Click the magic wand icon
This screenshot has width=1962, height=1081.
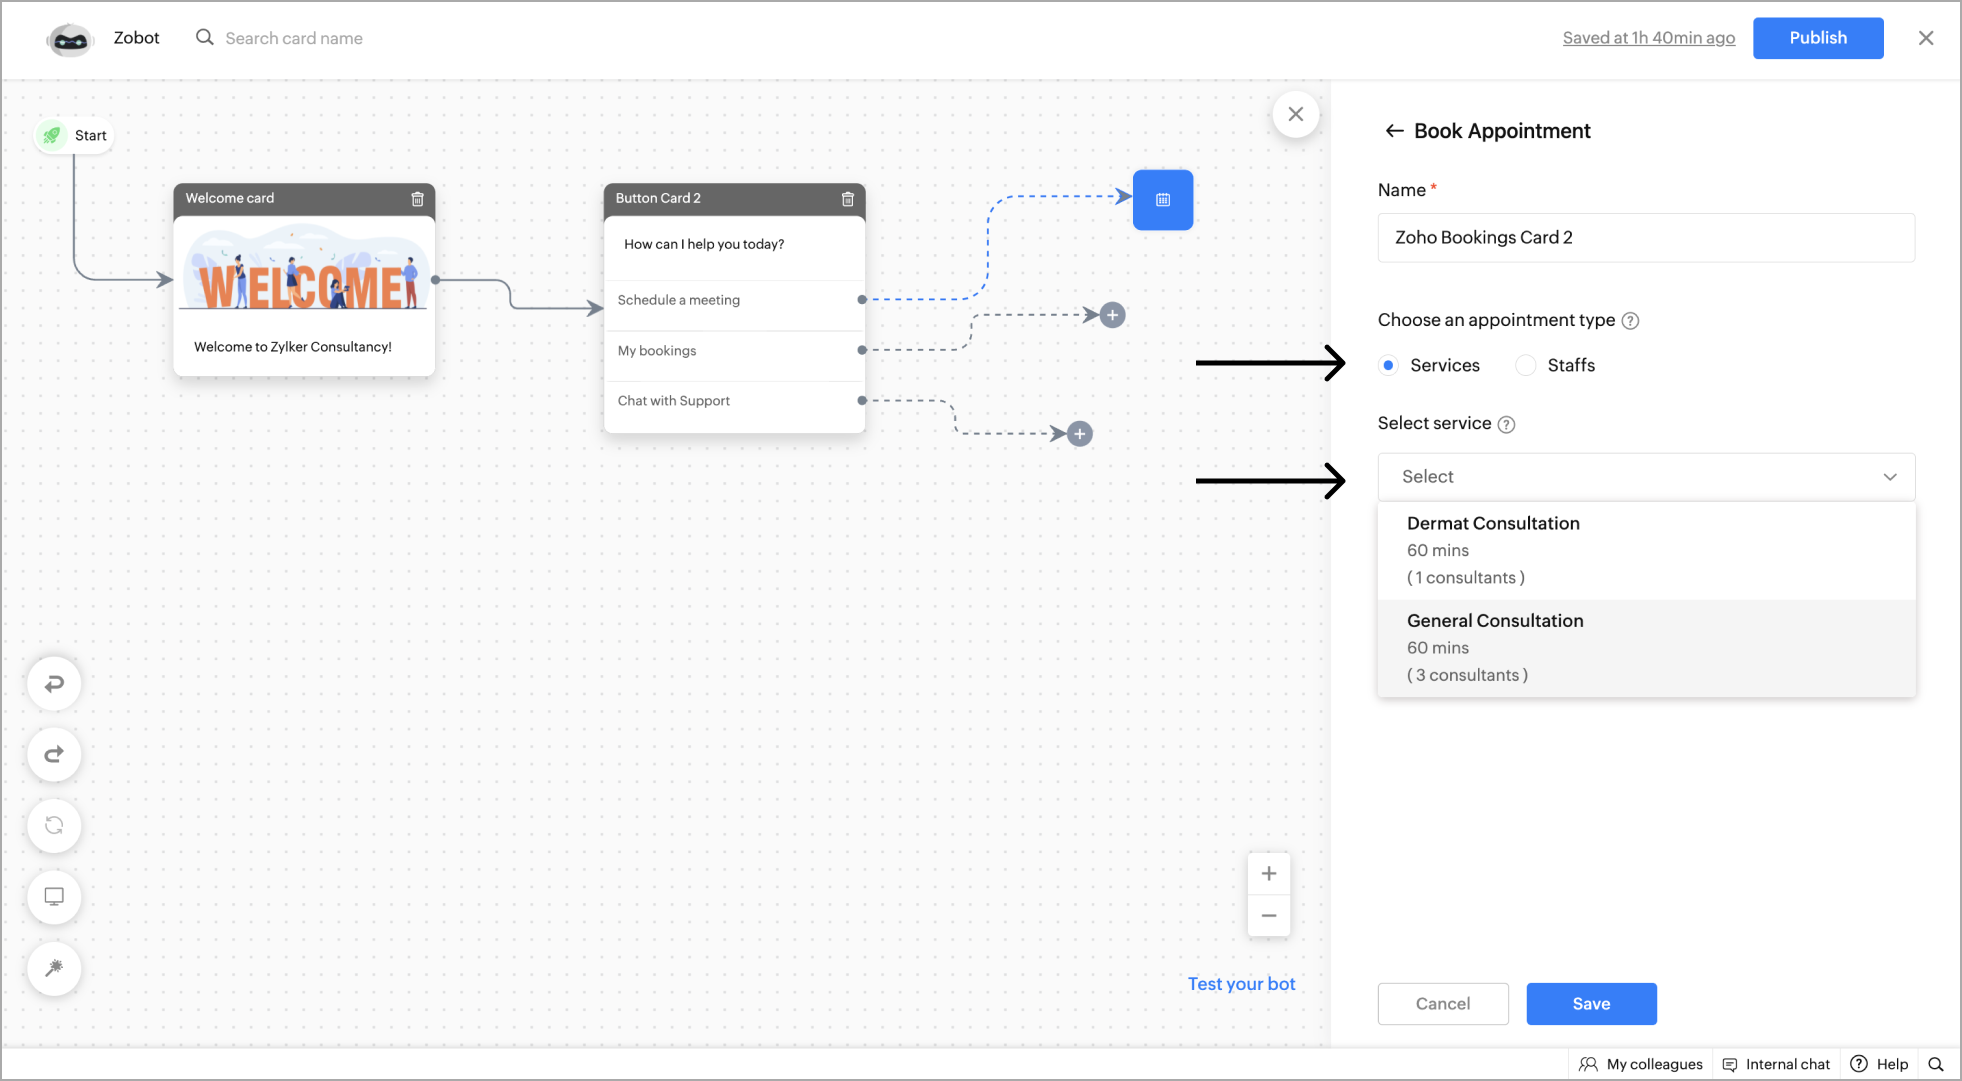(x=54, y=967)
